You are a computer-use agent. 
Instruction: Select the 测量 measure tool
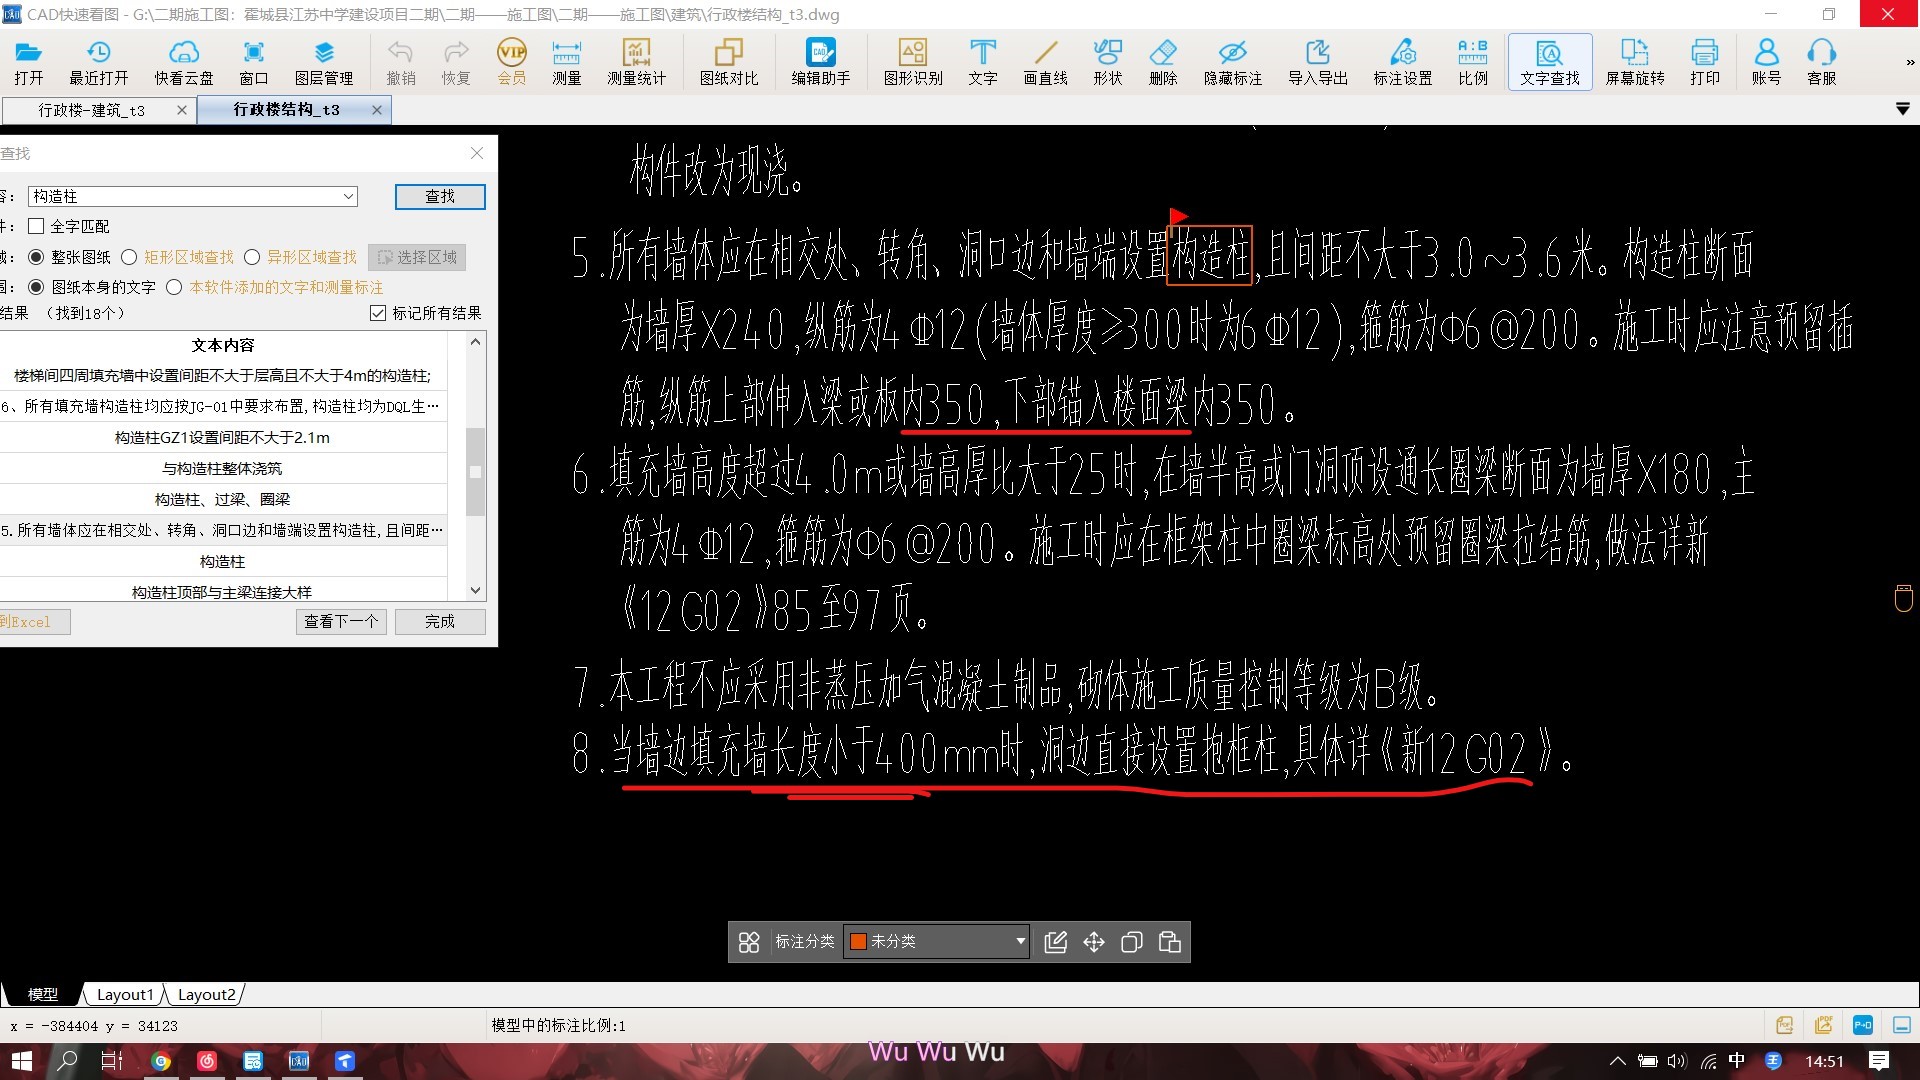(x=566, y=62)
